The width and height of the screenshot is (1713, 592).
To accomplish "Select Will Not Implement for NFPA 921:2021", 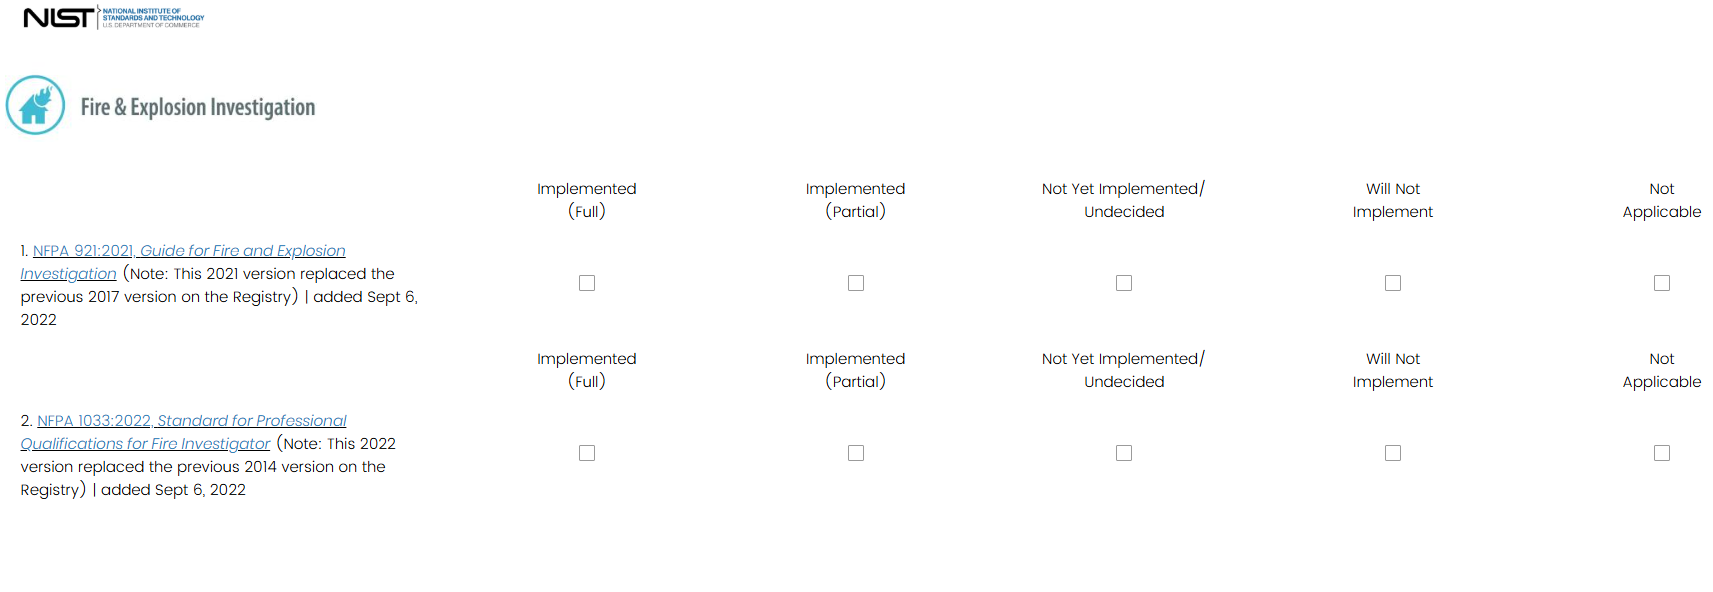I will click(1393, 283).
